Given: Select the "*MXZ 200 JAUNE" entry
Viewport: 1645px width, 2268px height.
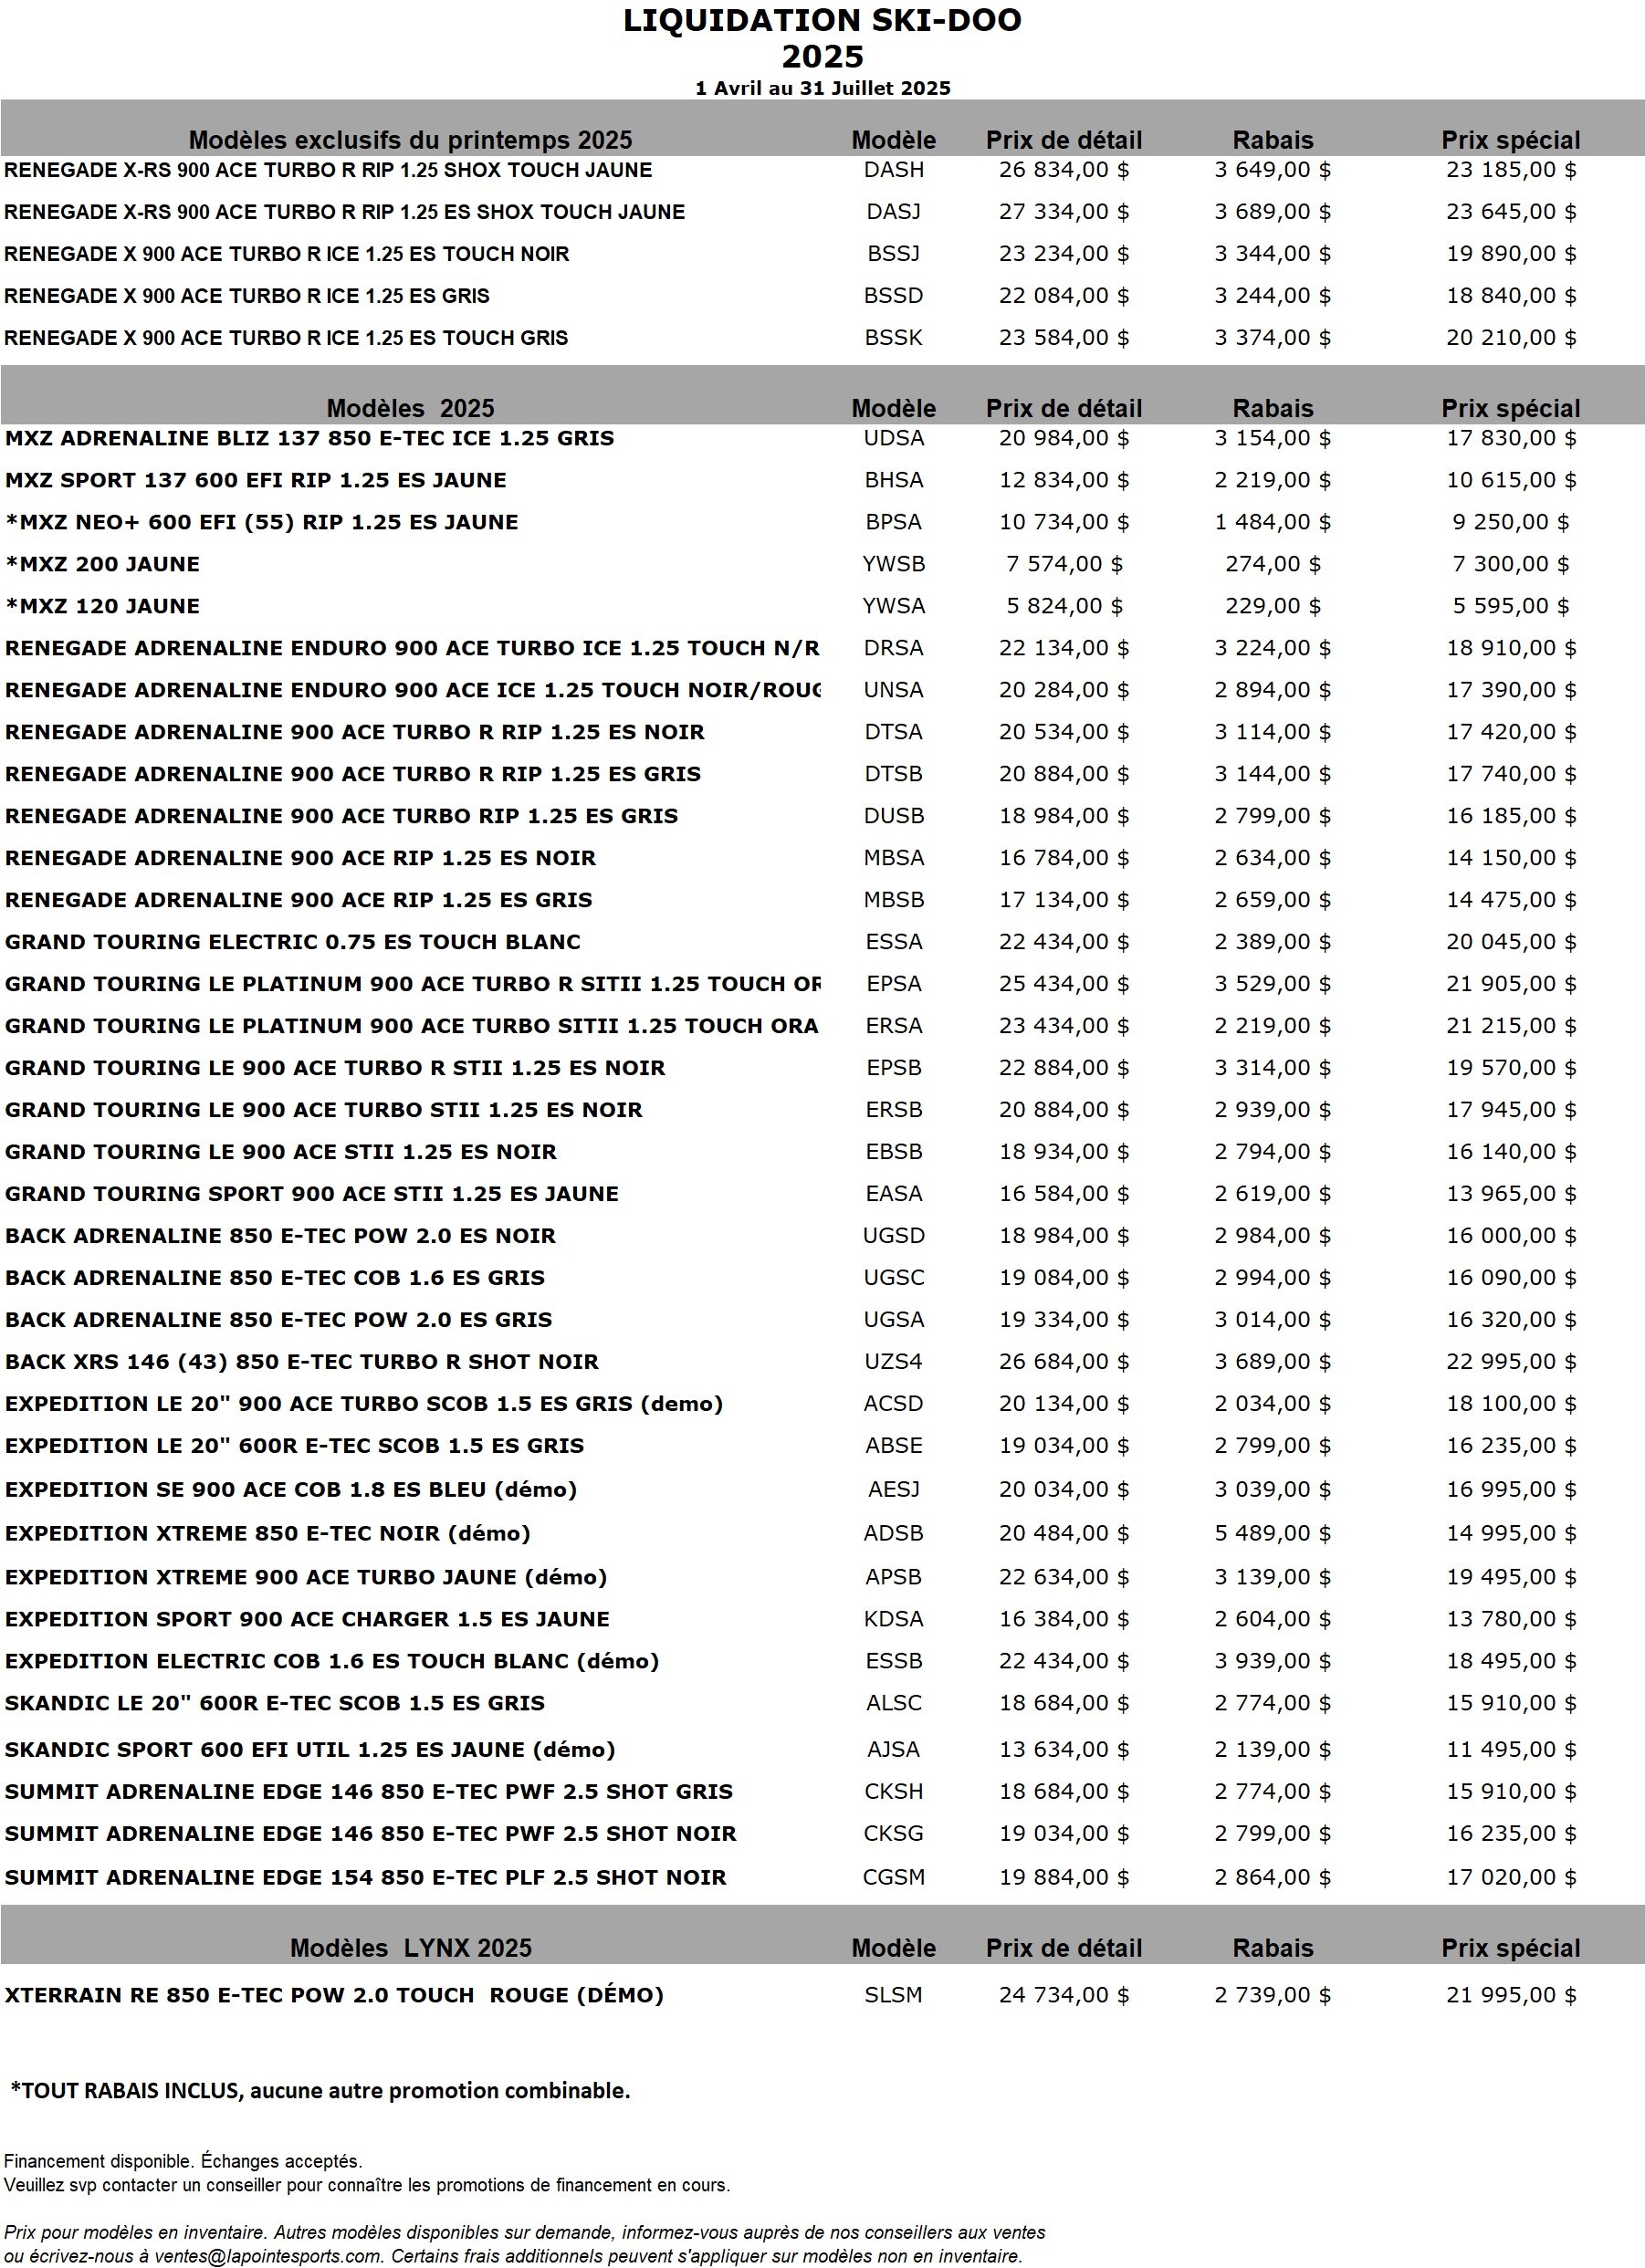Looking at the screenshot, I should (102, 564).
